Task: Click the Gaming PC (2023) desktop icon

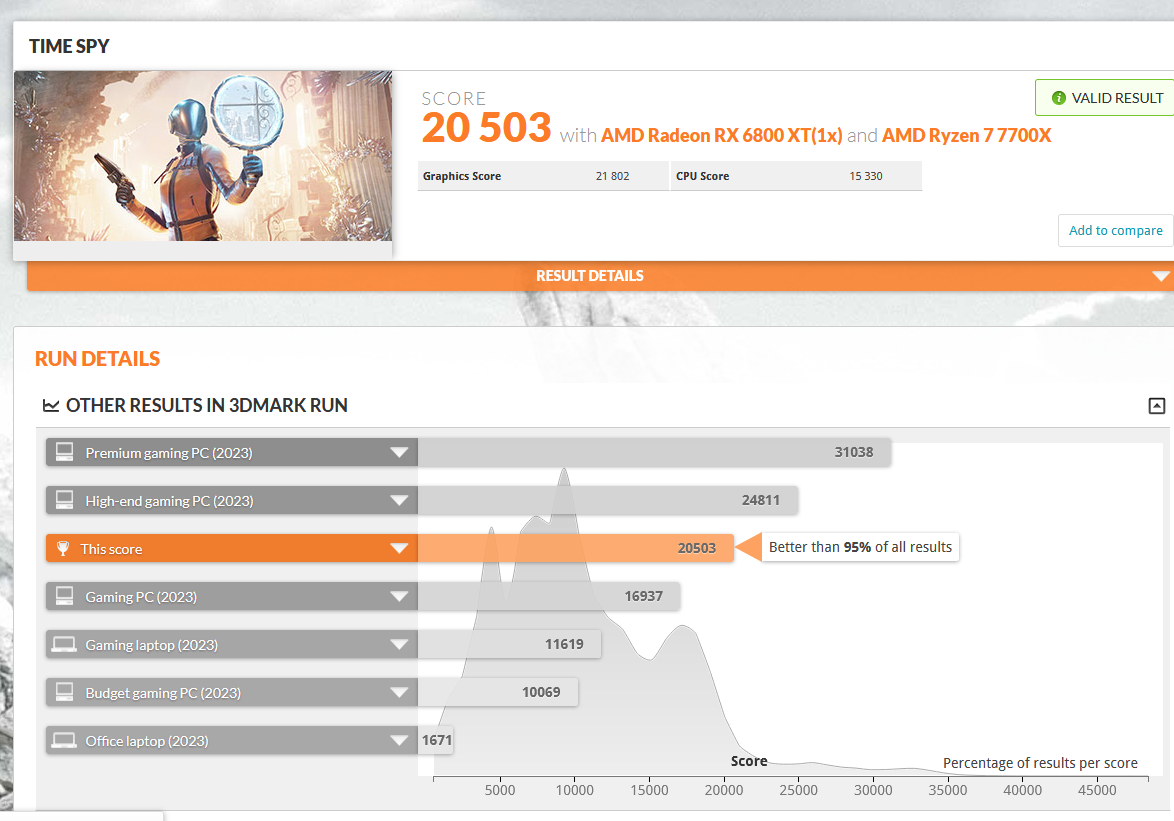Action: (x=64, y=596)
